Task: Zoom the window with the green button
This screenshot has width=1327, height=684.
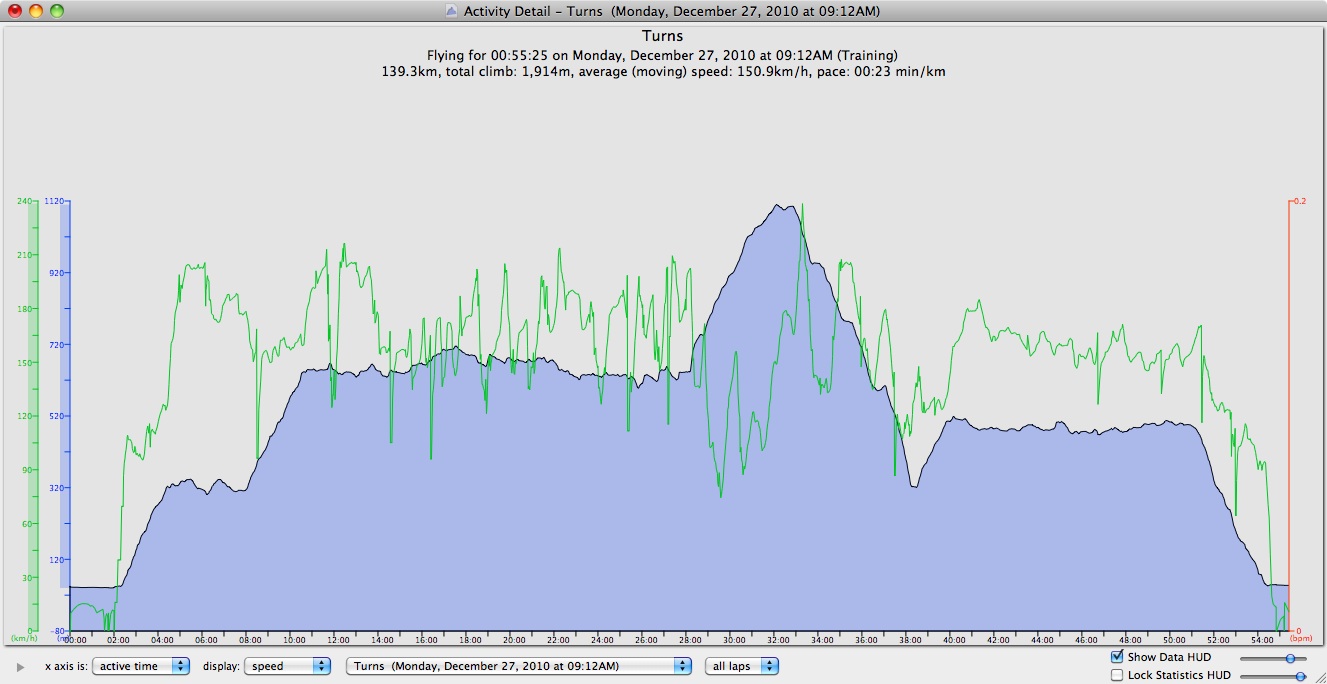Action: 56,11
